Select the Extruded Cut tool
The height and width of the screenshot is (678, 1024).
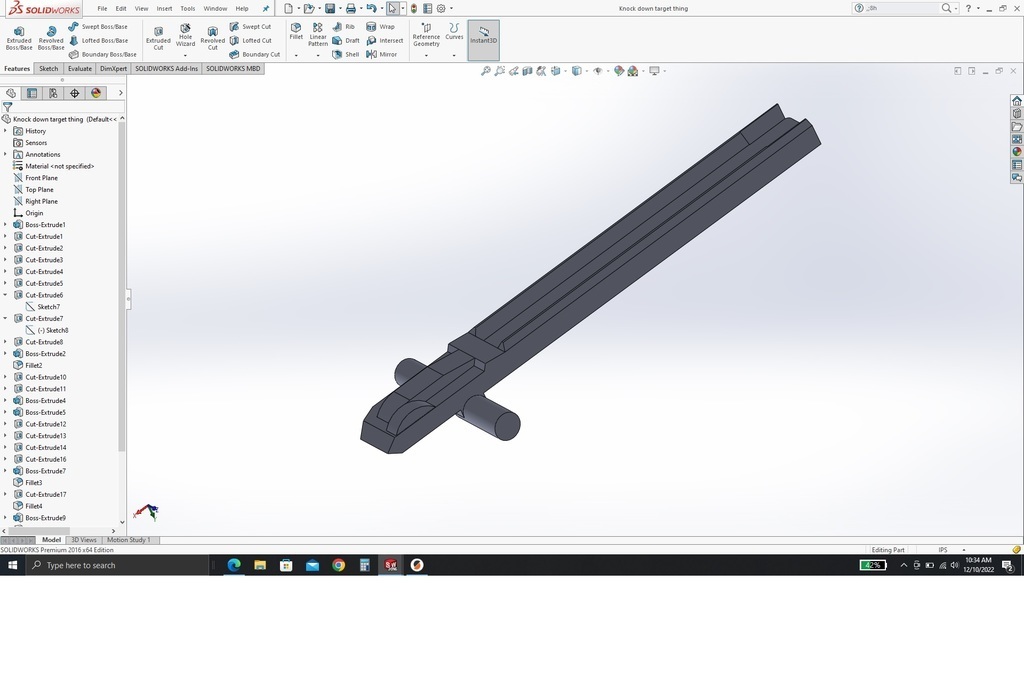point(158,39)
